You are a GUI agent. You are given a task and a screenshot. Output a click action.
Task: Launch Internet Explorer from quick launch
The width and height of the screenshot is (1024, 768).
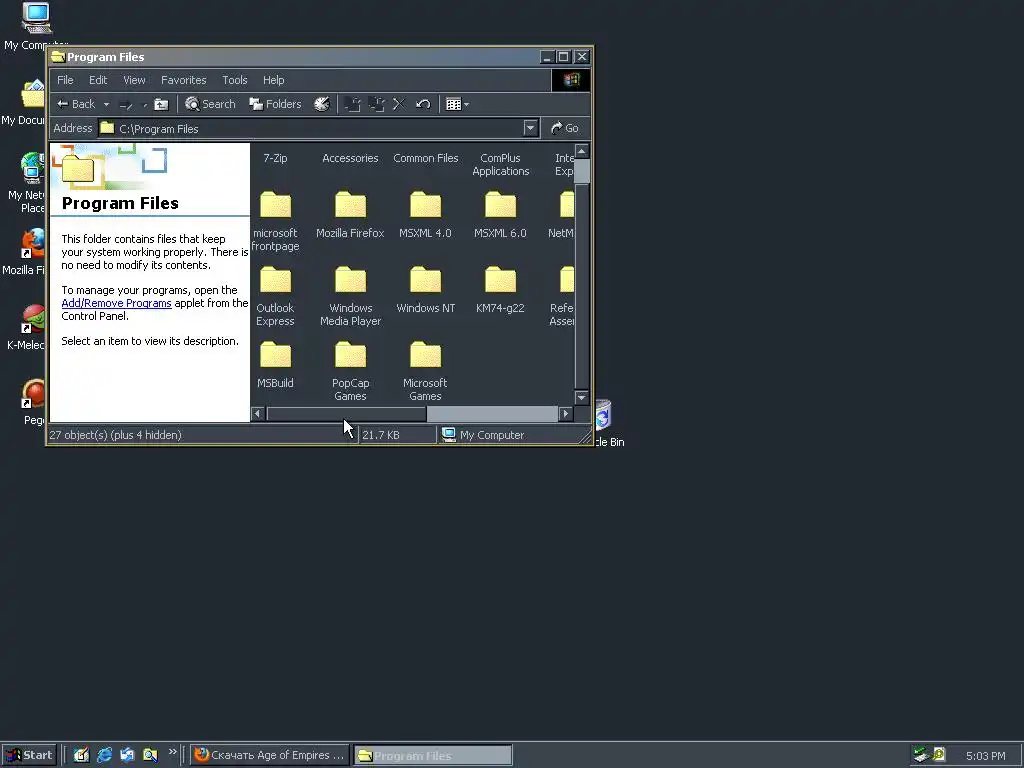pyautogui.click(x=104, y=755)
